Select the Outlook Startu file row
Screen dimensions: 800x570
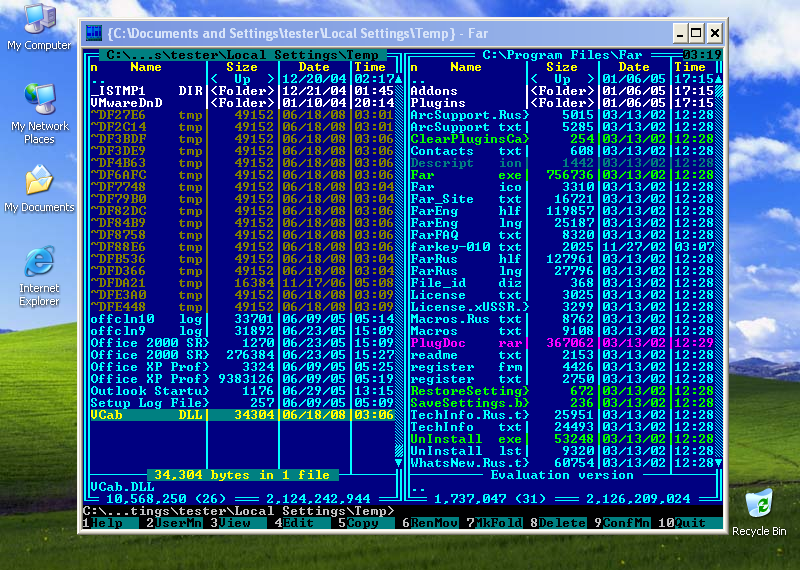[x=242, y=391]
